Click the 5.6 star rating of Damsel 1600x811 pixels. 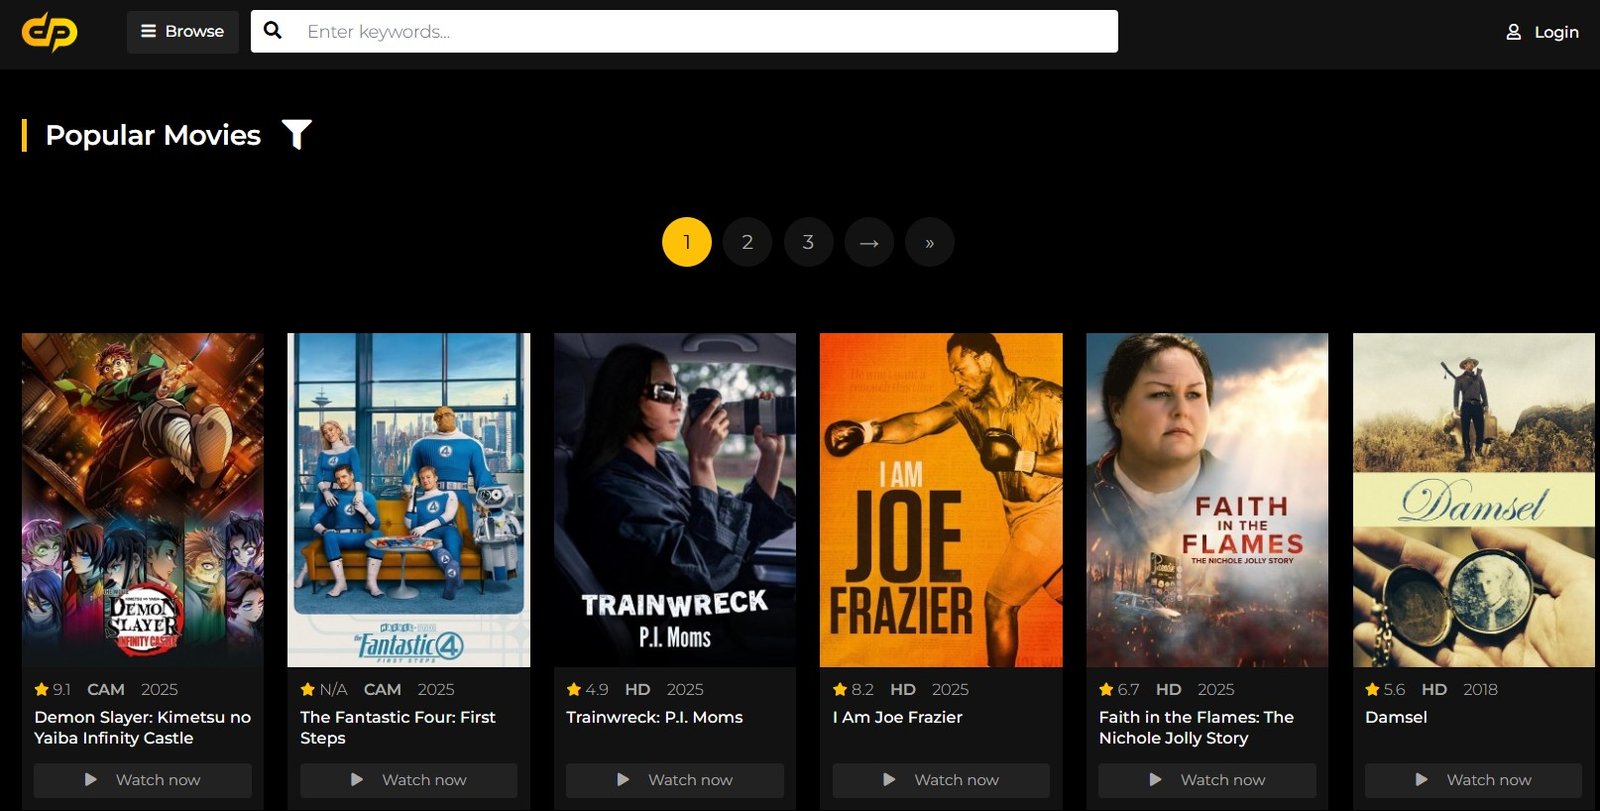(1385, 689)
